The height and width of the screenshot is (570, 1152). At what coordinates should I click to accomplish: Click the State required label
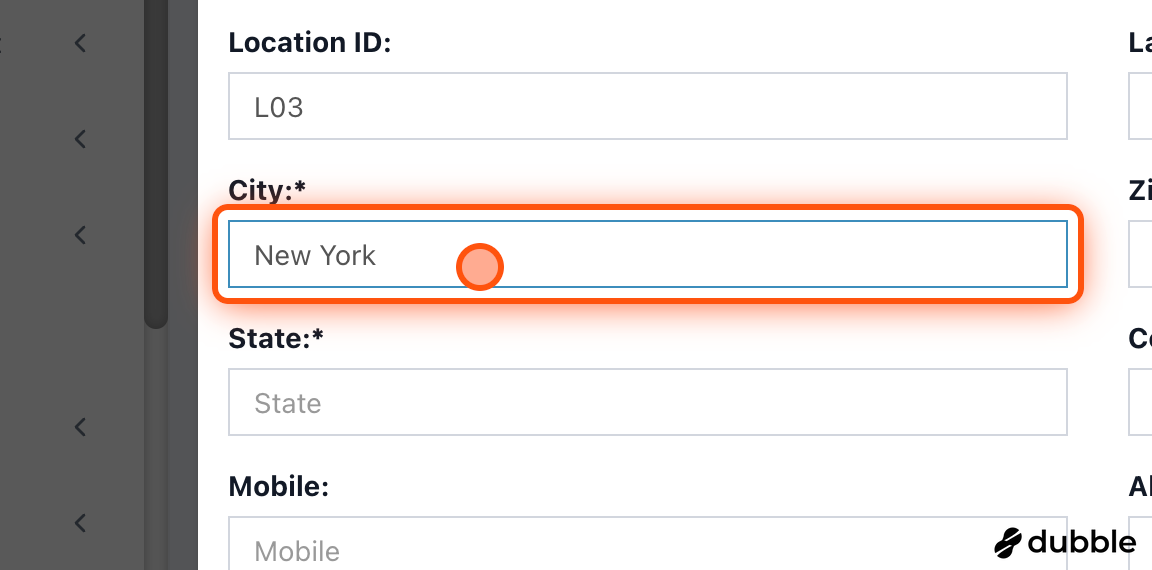(x=276, y=339)
